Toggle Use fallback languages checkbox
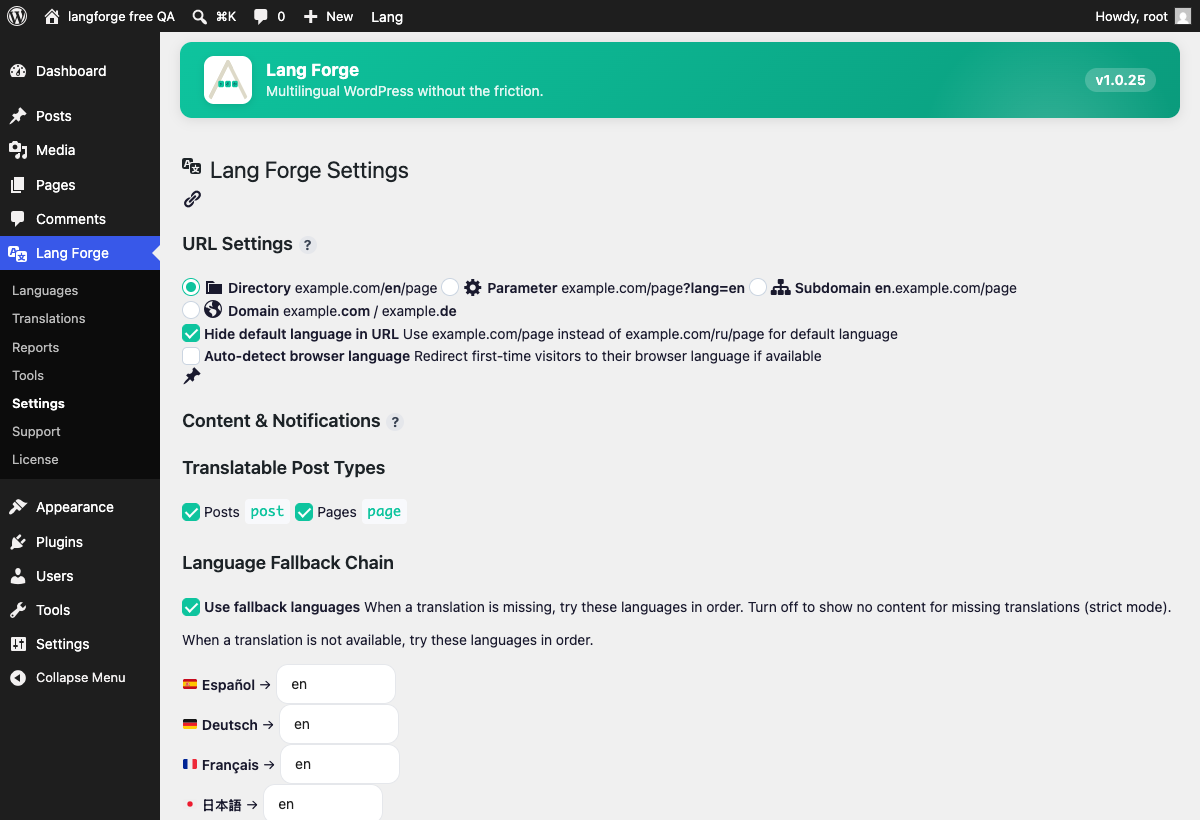1200x820 pixels. (191, 607)
